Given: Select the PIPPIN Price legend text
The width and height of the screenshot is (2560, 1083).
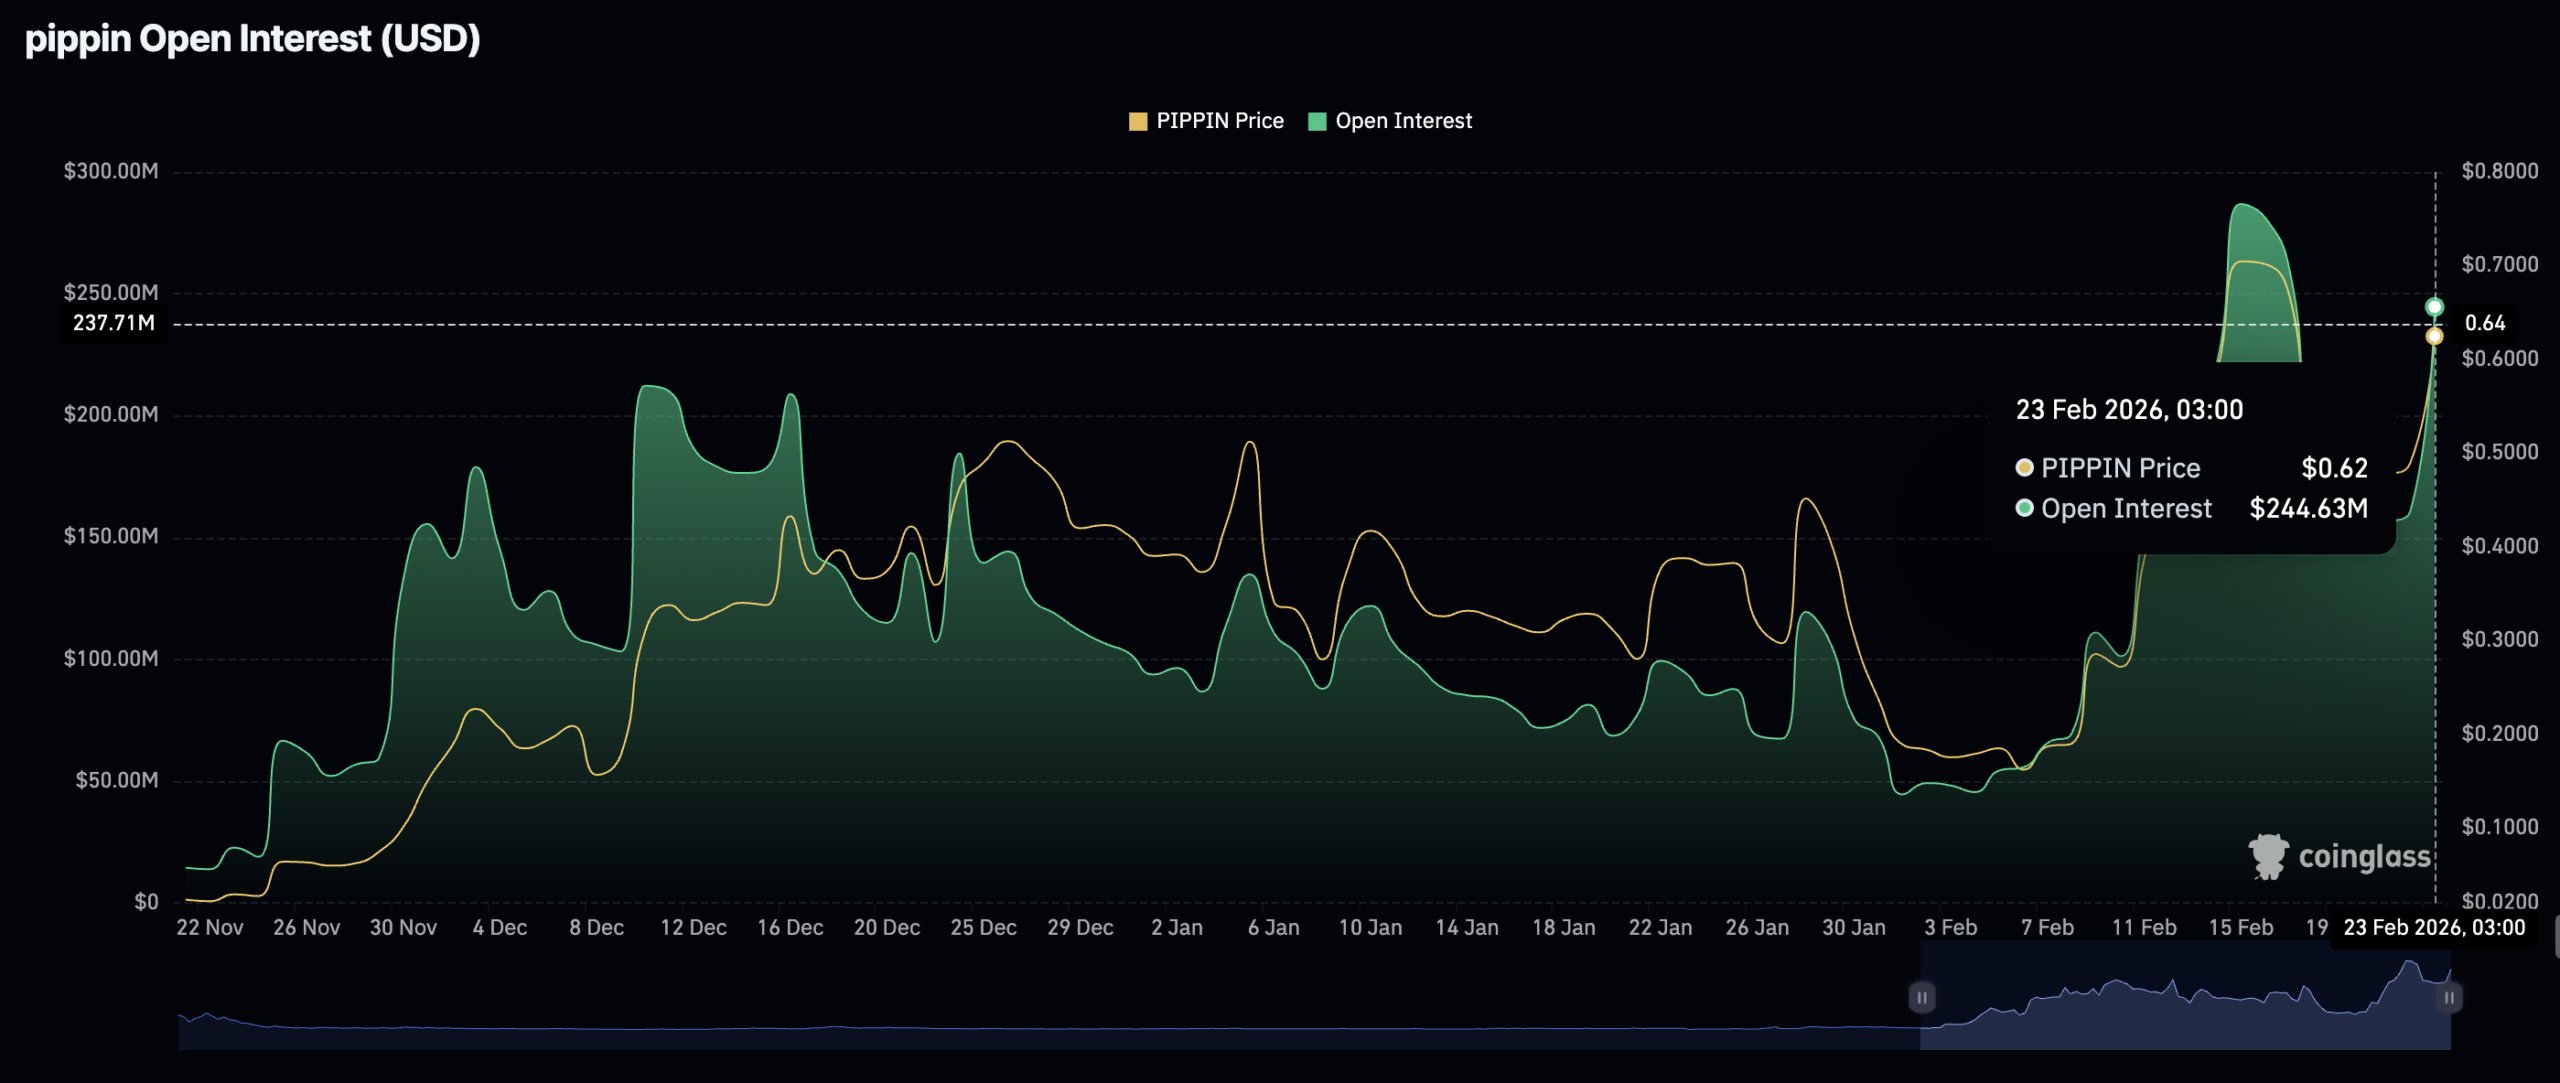Looking at the screenshot, I should pyautogui.click(x=1218, y=120).
